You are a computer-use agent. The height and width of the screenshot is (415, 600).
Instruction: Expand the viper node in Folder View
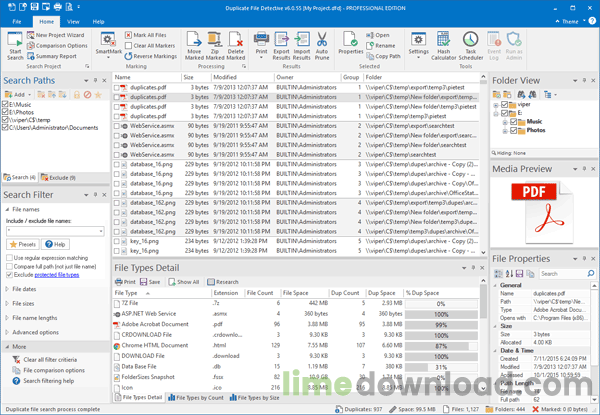[496, 105]
